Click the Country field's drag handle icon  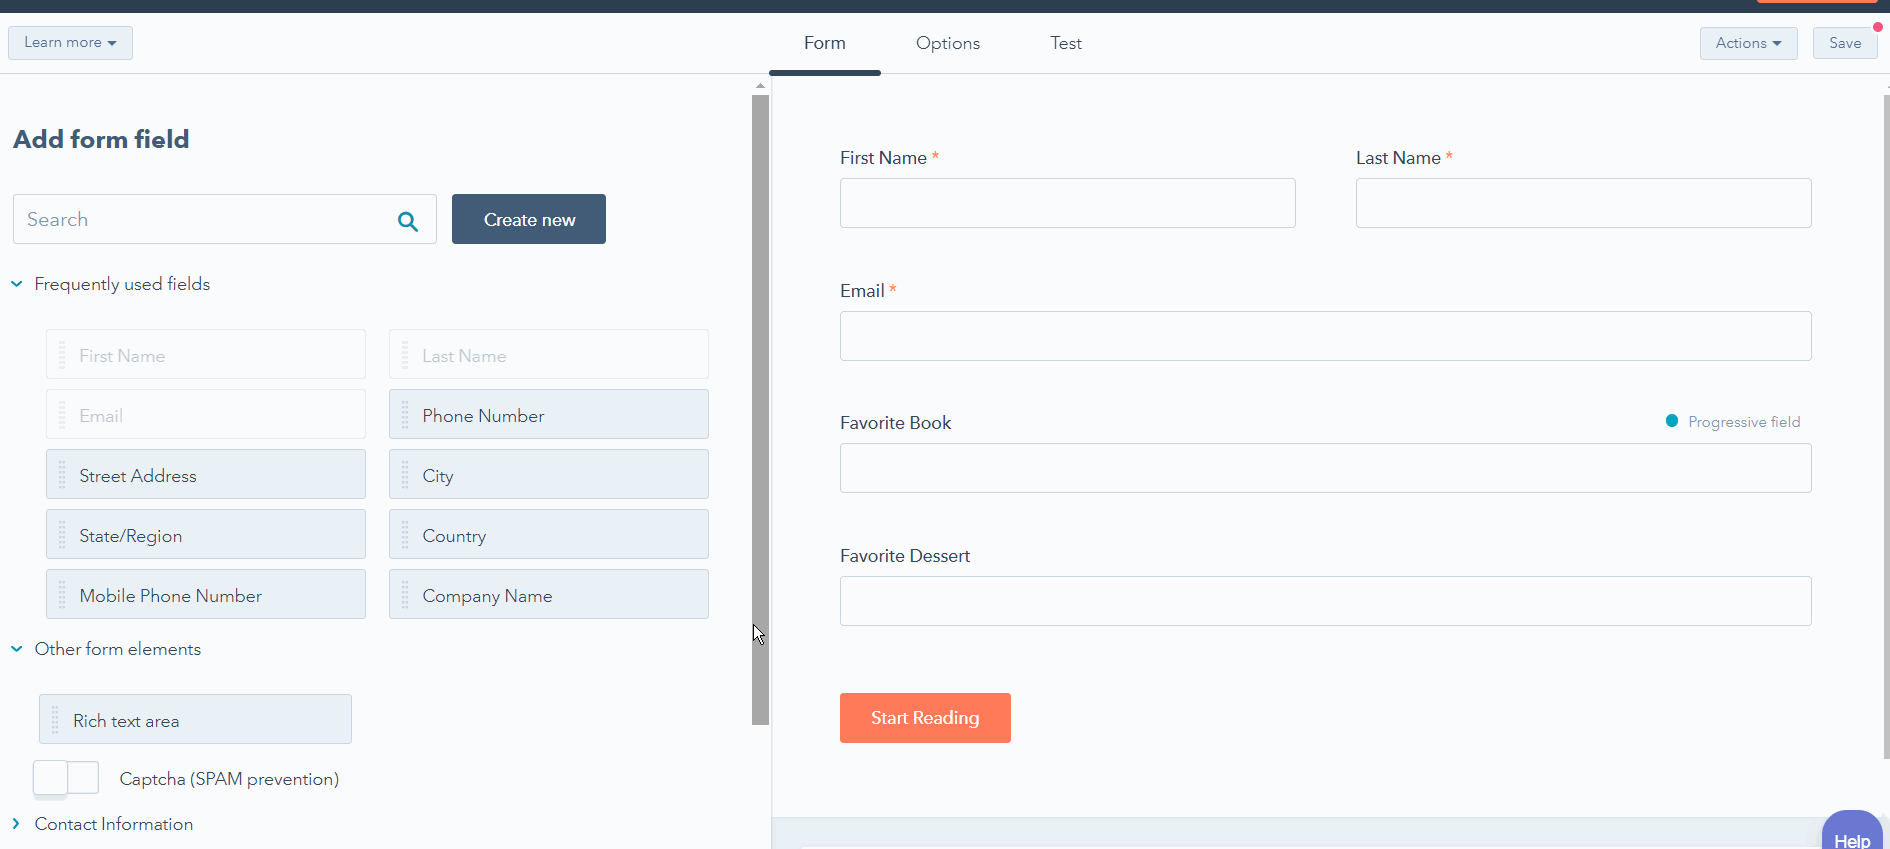pyautogui.click(x=405, y=535)
